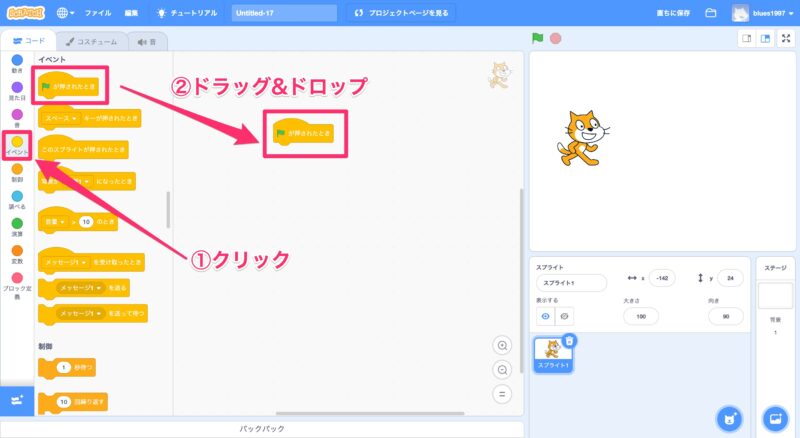Switch to the コスチューム tab
Screen dimensions: 800x438
(87, 41)
